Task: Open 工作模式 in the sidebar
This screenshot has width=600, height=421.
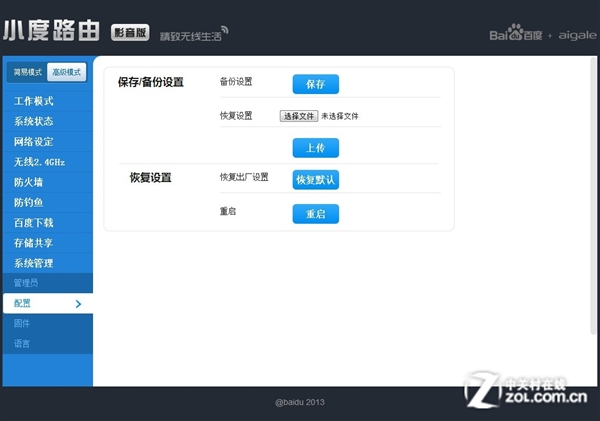Action: pyautogui.click(x=47, y=101)
